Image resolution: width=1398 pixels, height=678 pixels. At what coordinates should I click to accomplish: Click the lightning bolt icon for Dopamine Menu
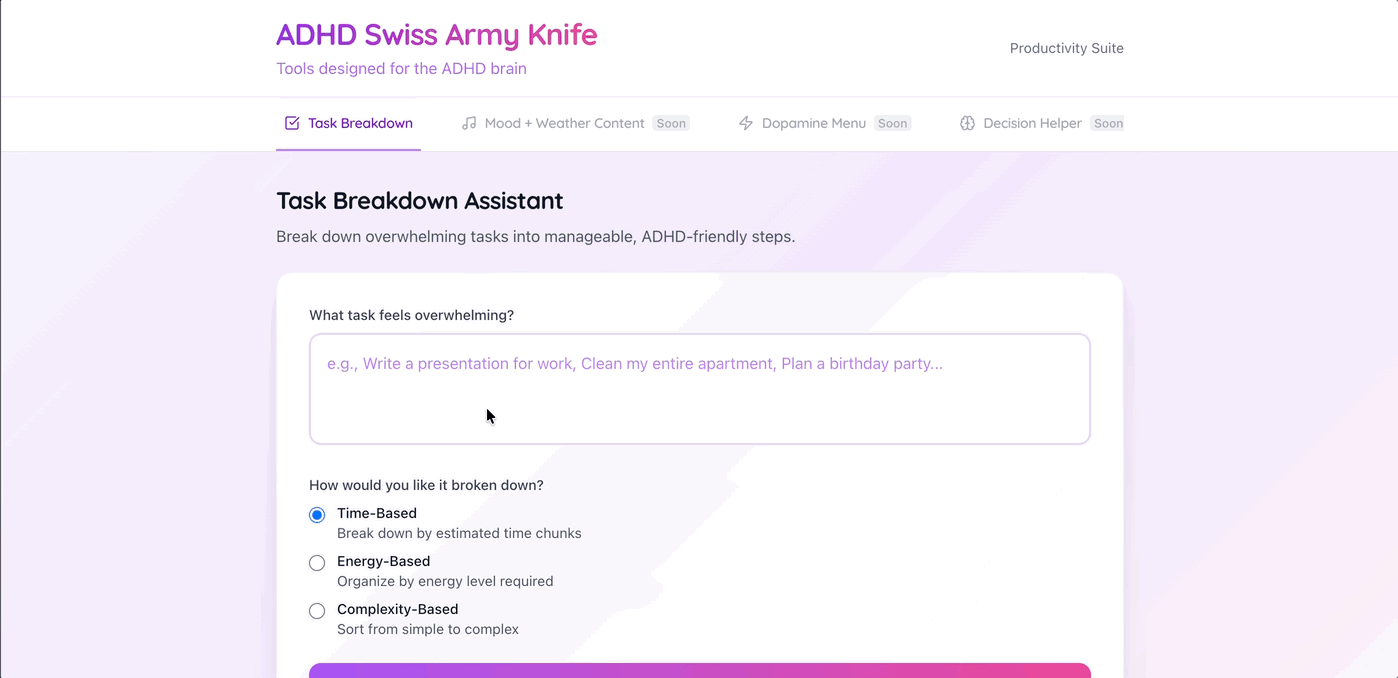(x=746, y=123)
